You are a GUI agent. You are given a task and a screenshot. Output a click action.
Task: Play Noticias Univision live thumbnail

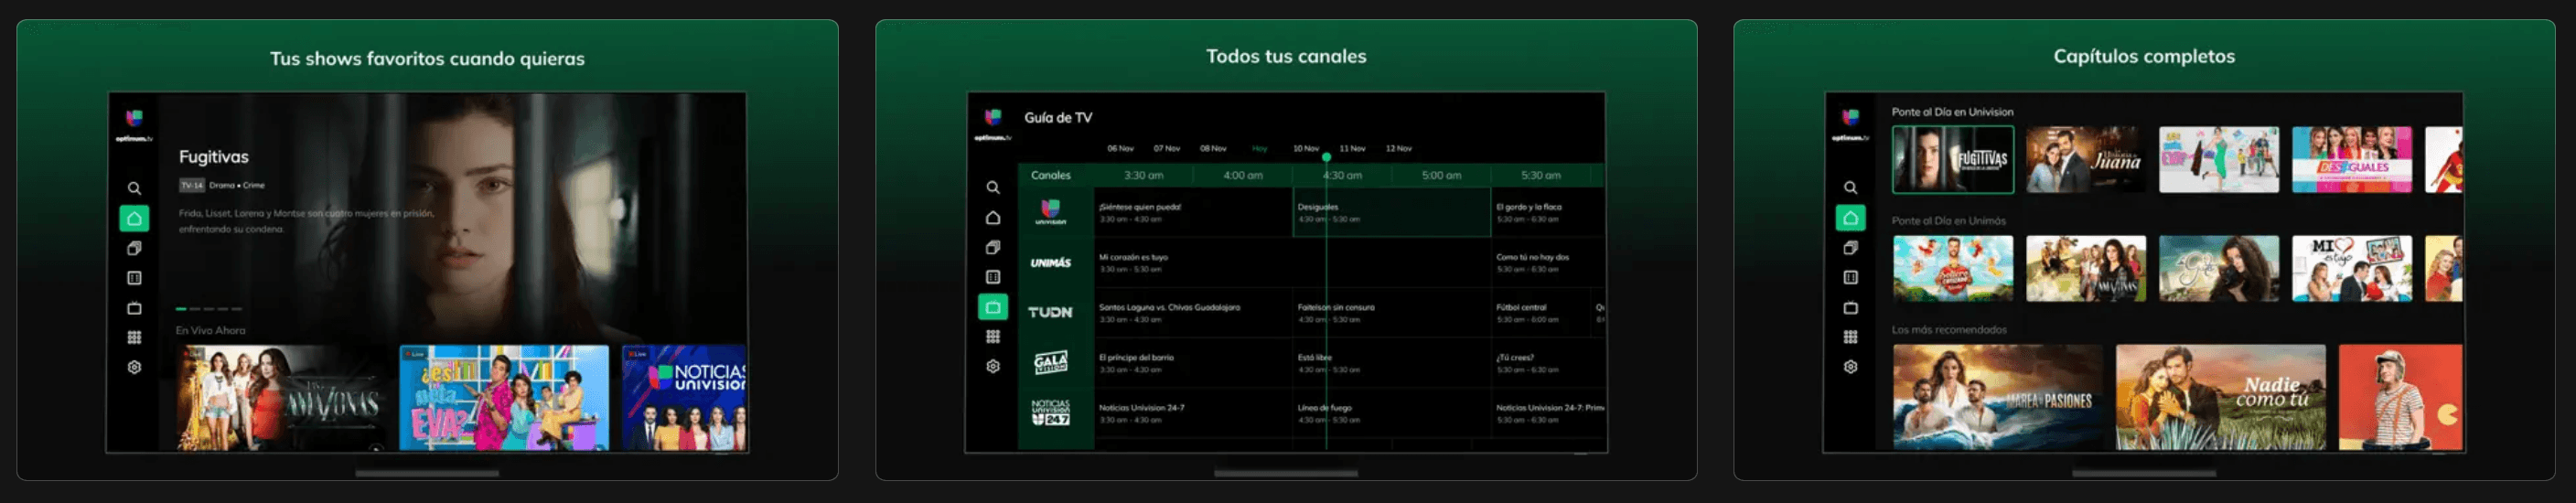pos(684,398)
